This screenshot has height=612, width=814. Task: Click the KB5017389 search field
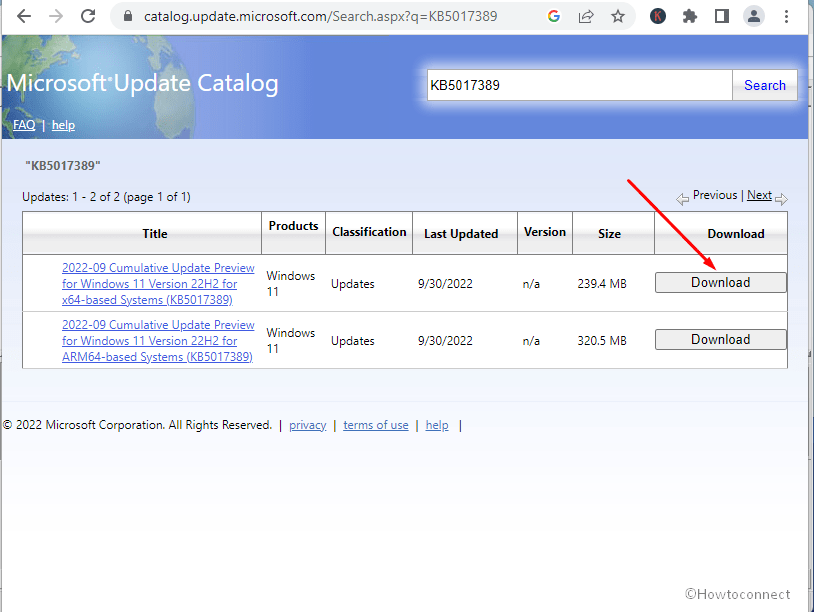pos(579,85)
